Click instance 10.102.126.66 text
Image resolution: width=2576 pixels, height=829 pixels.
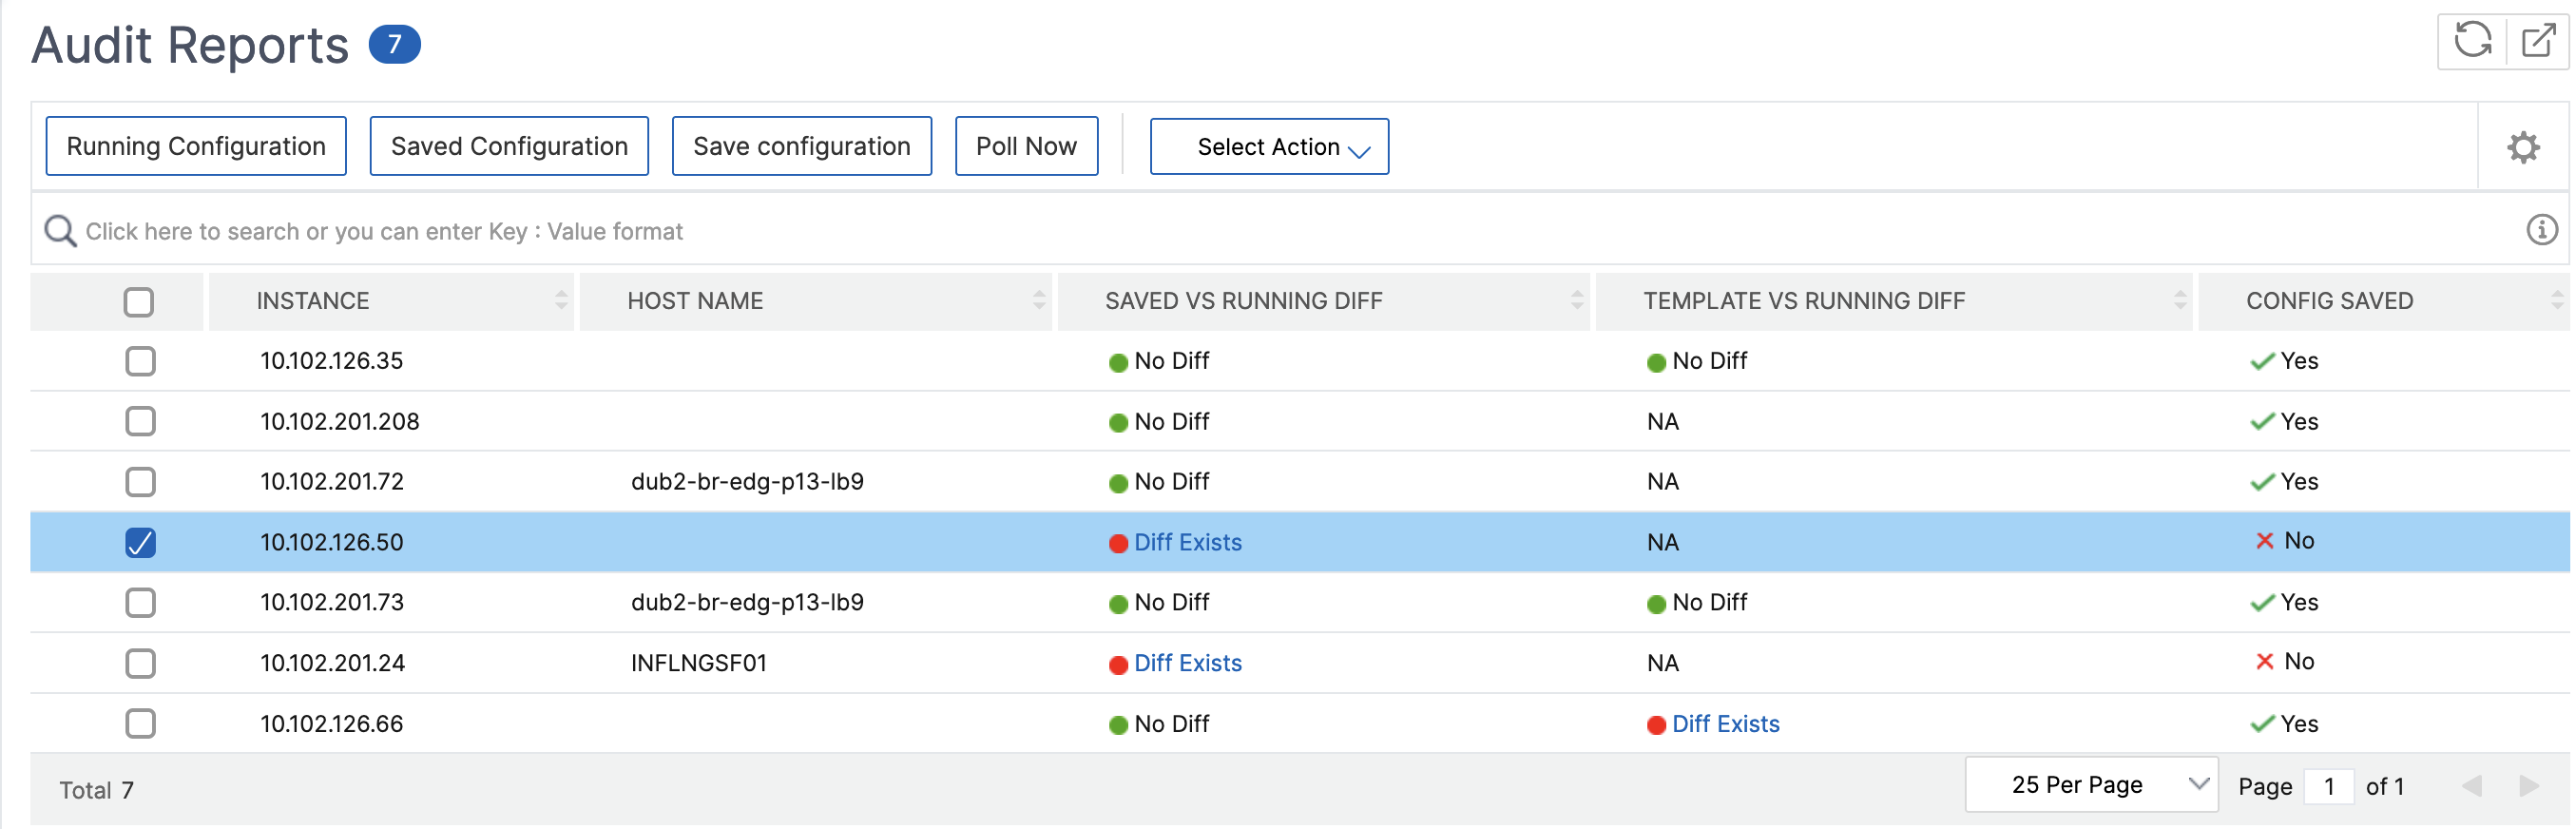coord(331,724)
